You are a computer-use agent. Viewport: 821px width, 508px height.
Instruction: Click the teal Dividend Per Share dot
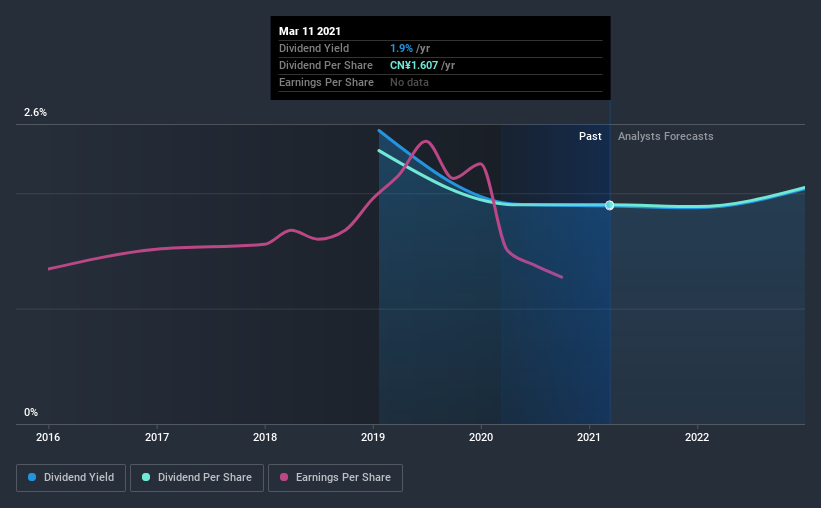click(146, 477)
